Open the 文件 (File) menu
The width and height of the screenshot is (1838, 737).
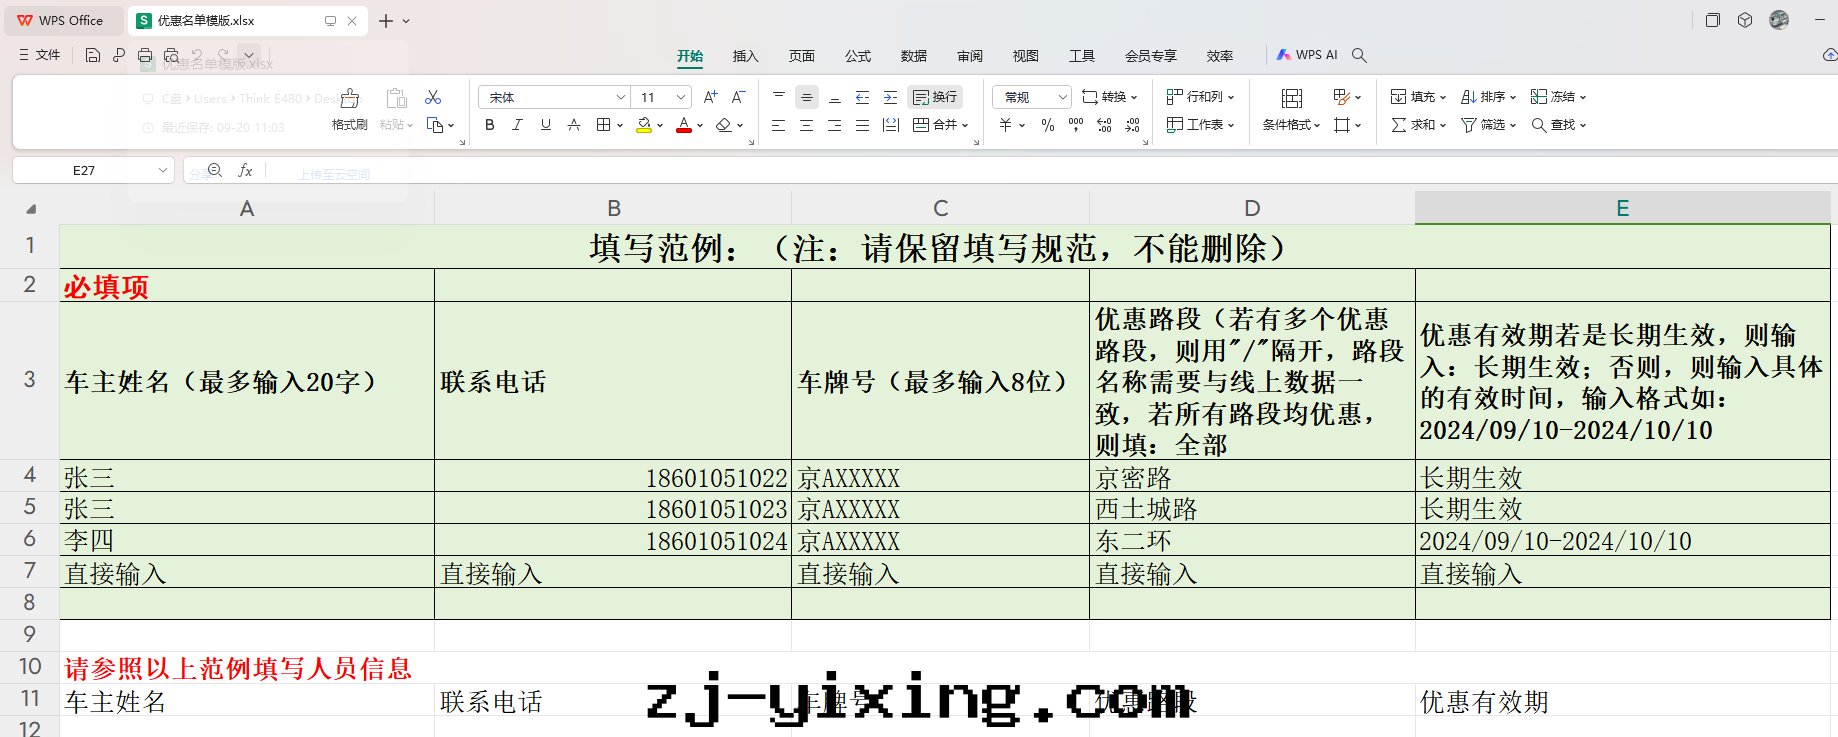[39, 55]
